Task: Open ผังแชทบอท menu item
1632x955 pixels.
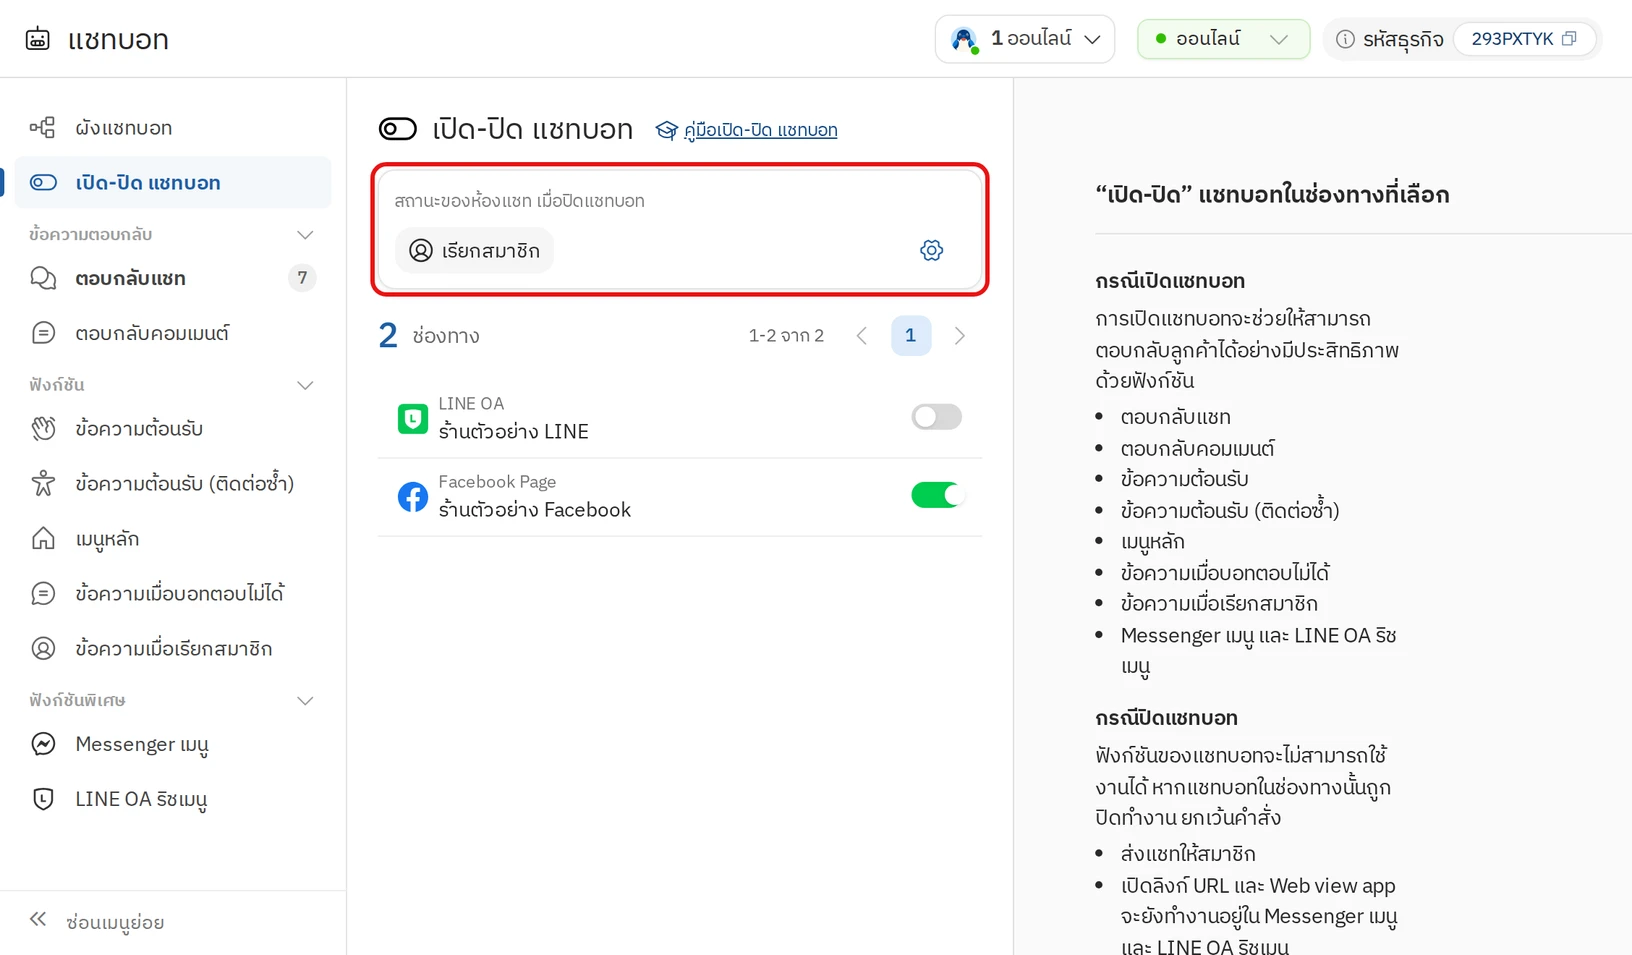Action: coord(172,127)
